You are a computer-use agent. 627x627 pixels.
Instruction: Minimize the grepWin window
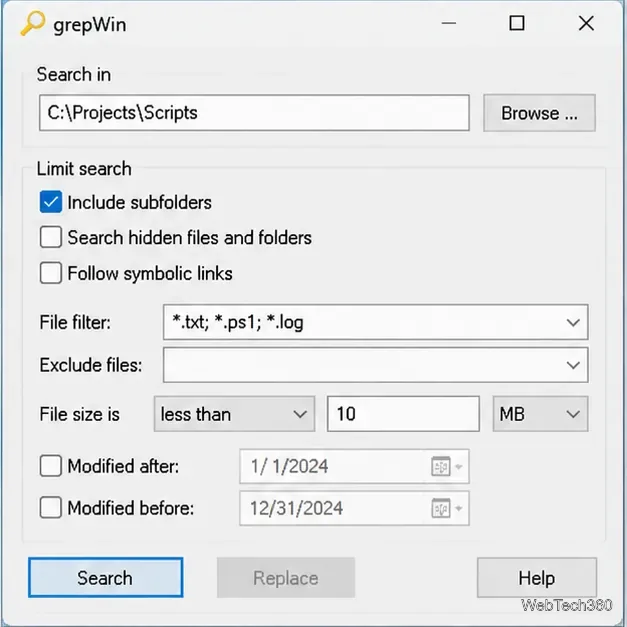pyautogui.click(x=449, y=23)
